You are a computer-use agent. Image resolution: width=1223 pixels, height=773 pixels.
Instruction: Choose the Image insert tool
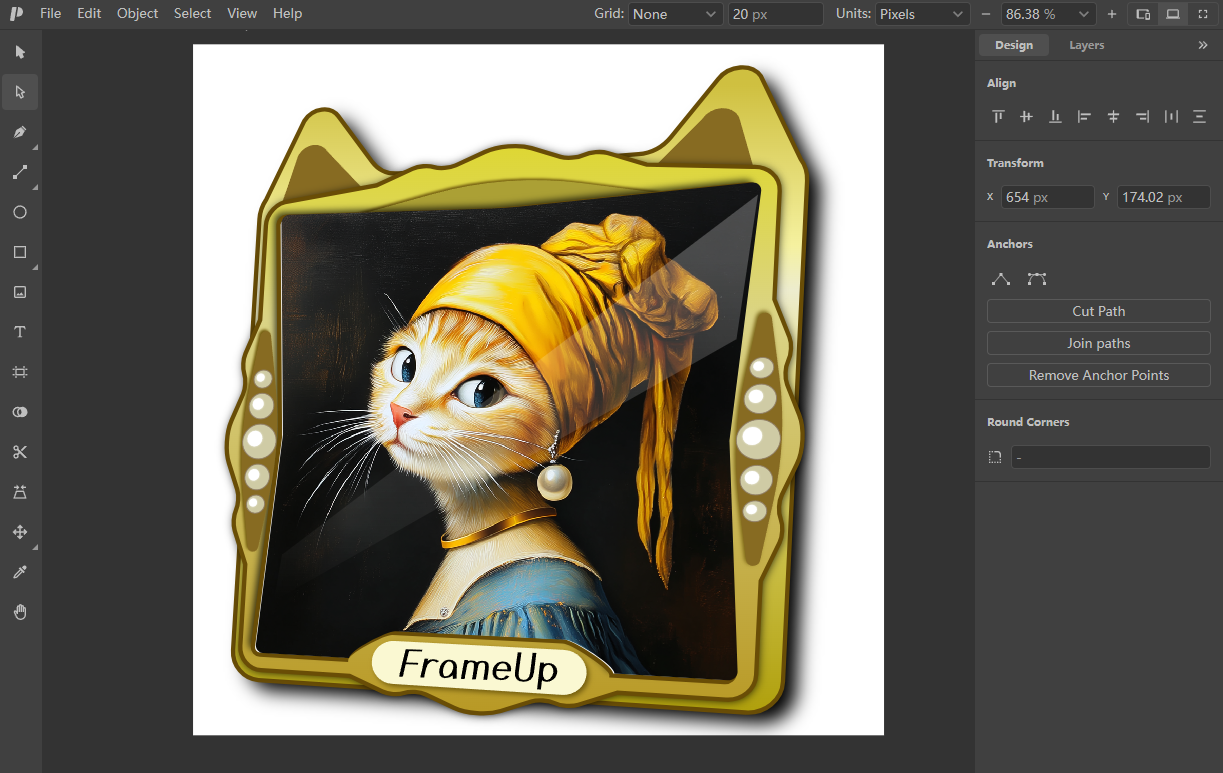tap(20, 292)
